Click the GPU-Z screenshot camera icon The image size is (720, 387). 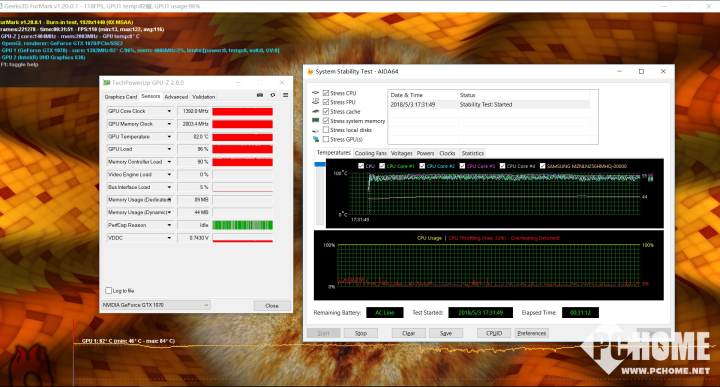(x=260, y=95)
